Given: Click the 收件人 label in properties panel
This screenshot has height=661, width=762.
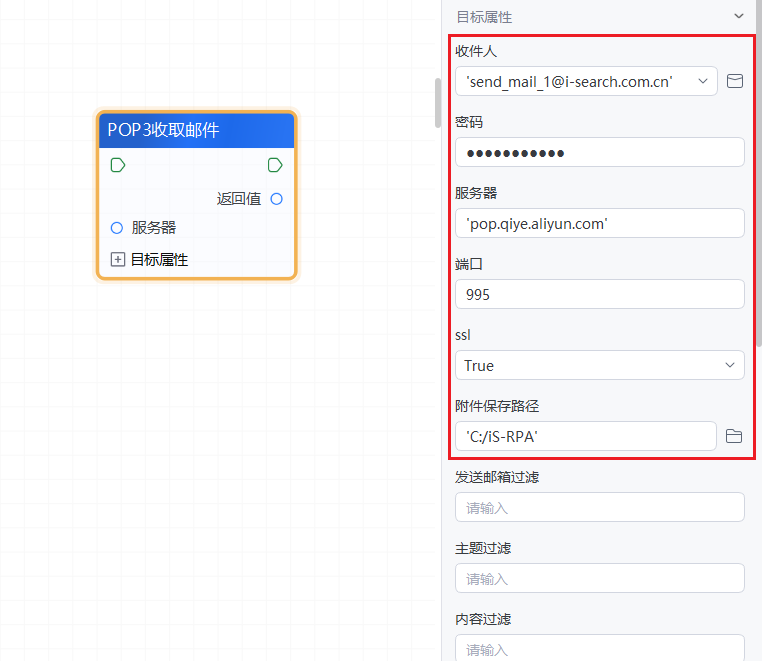Looking at the screenshot, I should [476, 51].
